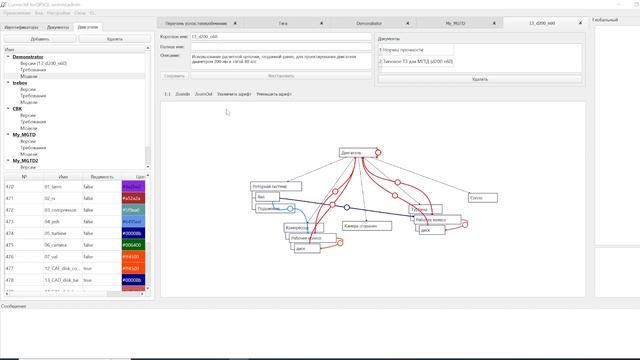Click layers table horizontal scrollbar right arrow

point(142,294)
